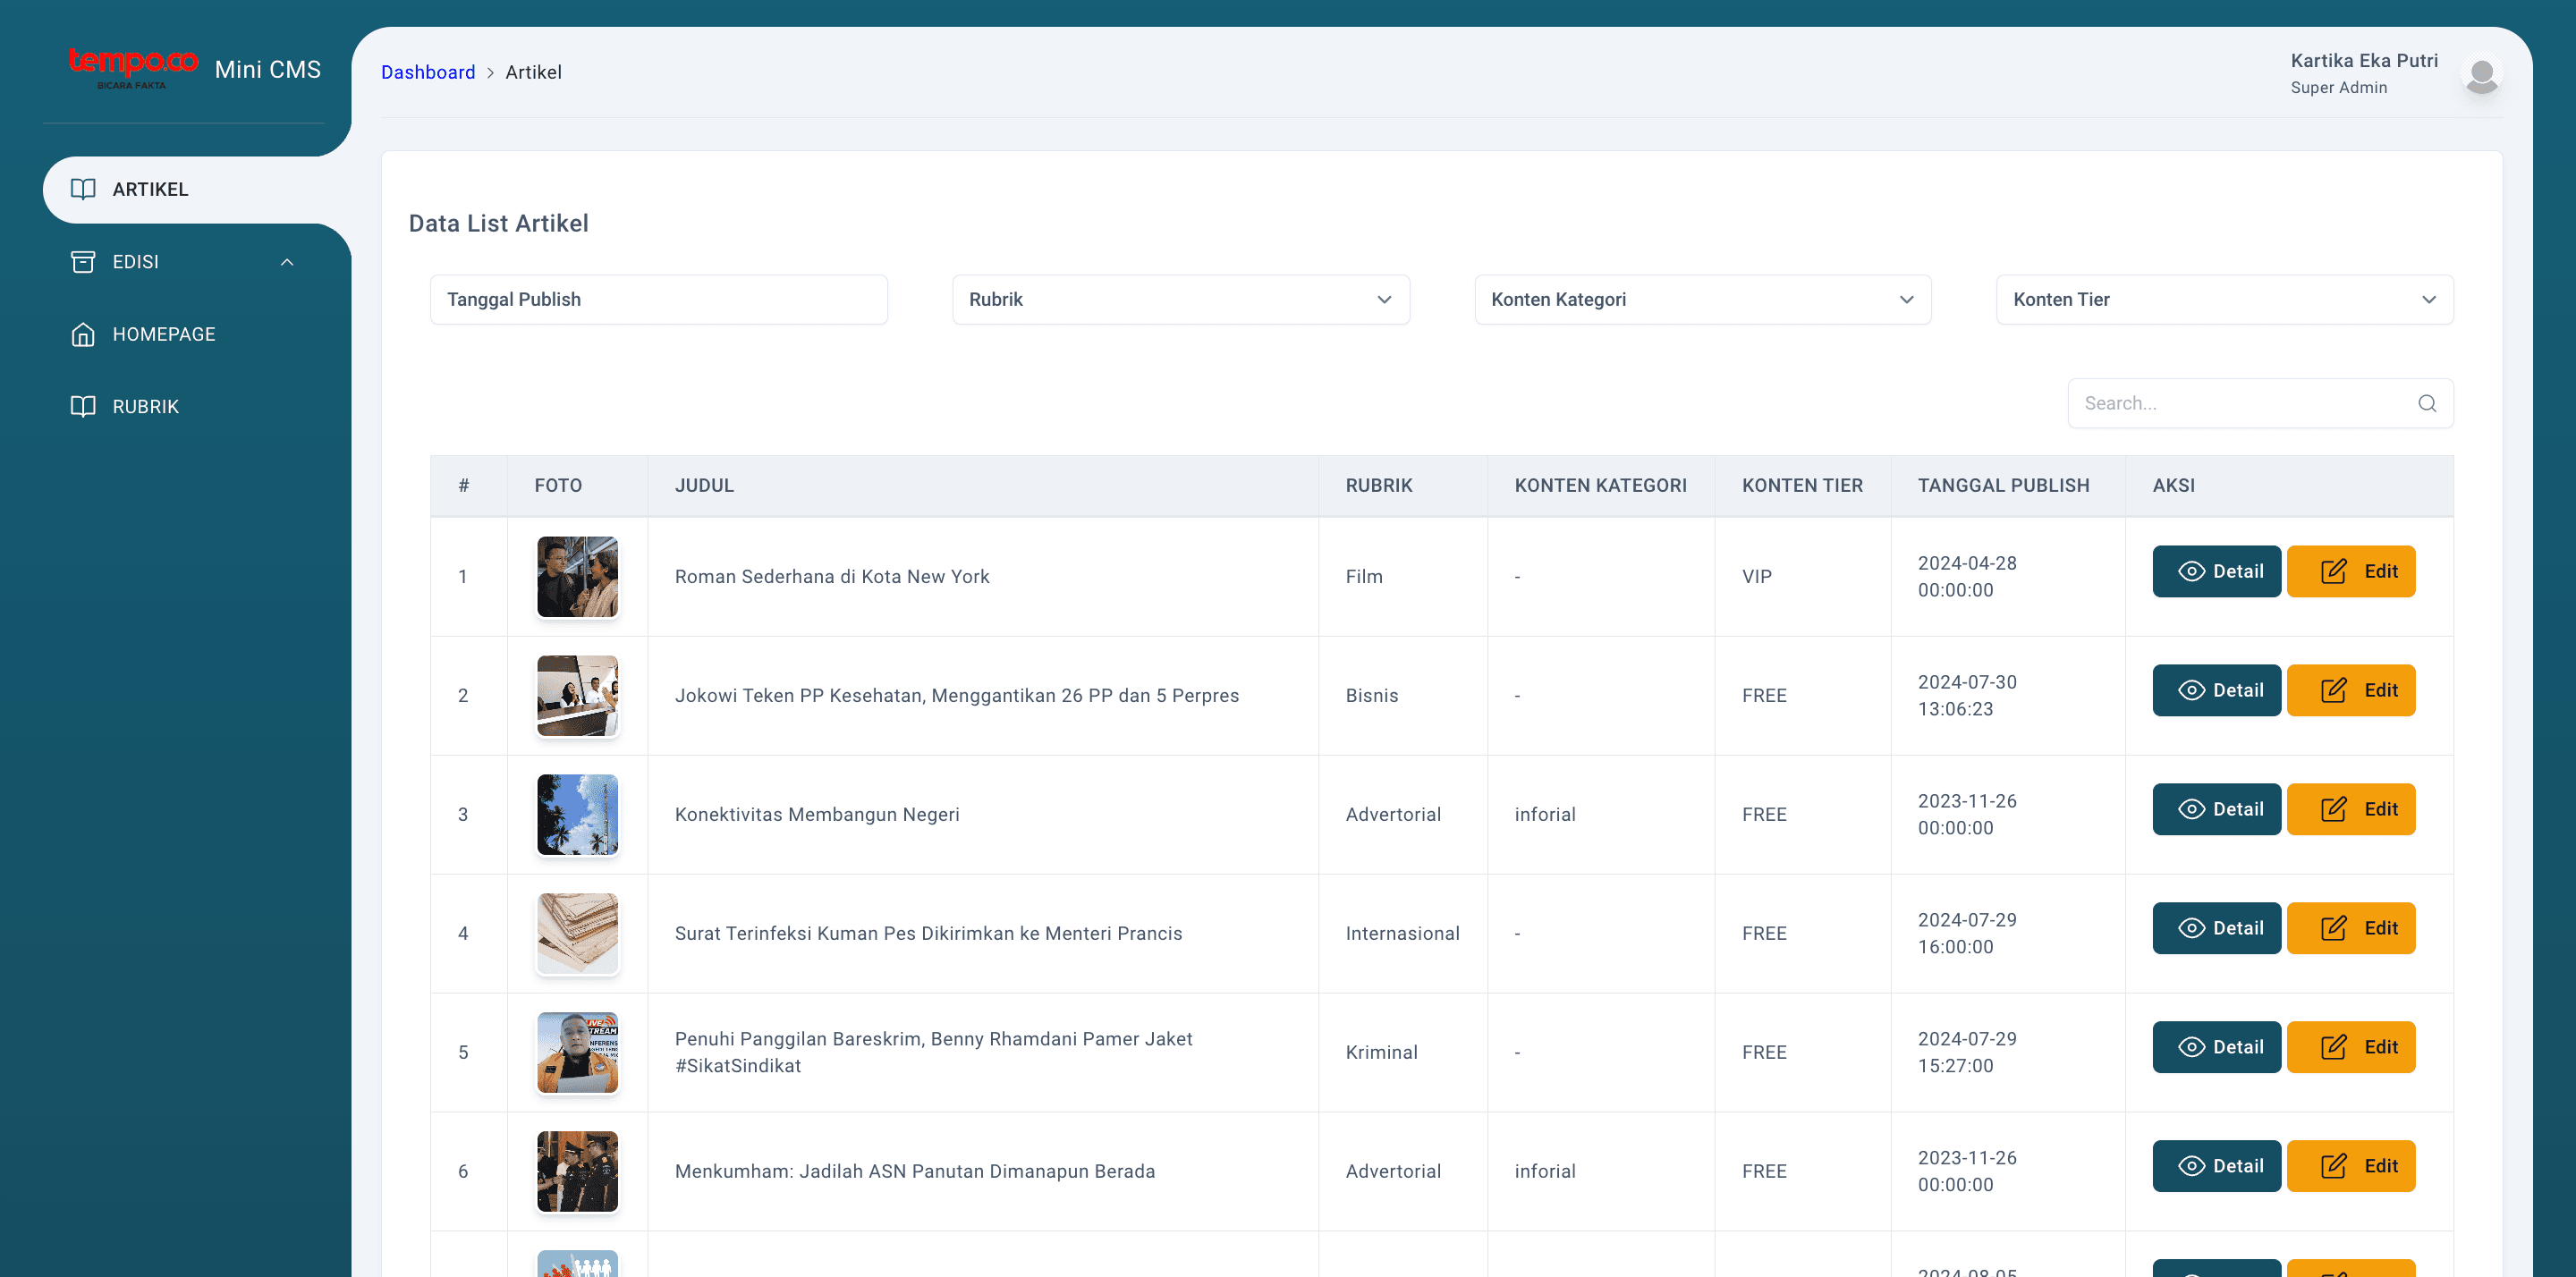
Task: Click Detail button for Roman Sederhana
Action: 2216,571
